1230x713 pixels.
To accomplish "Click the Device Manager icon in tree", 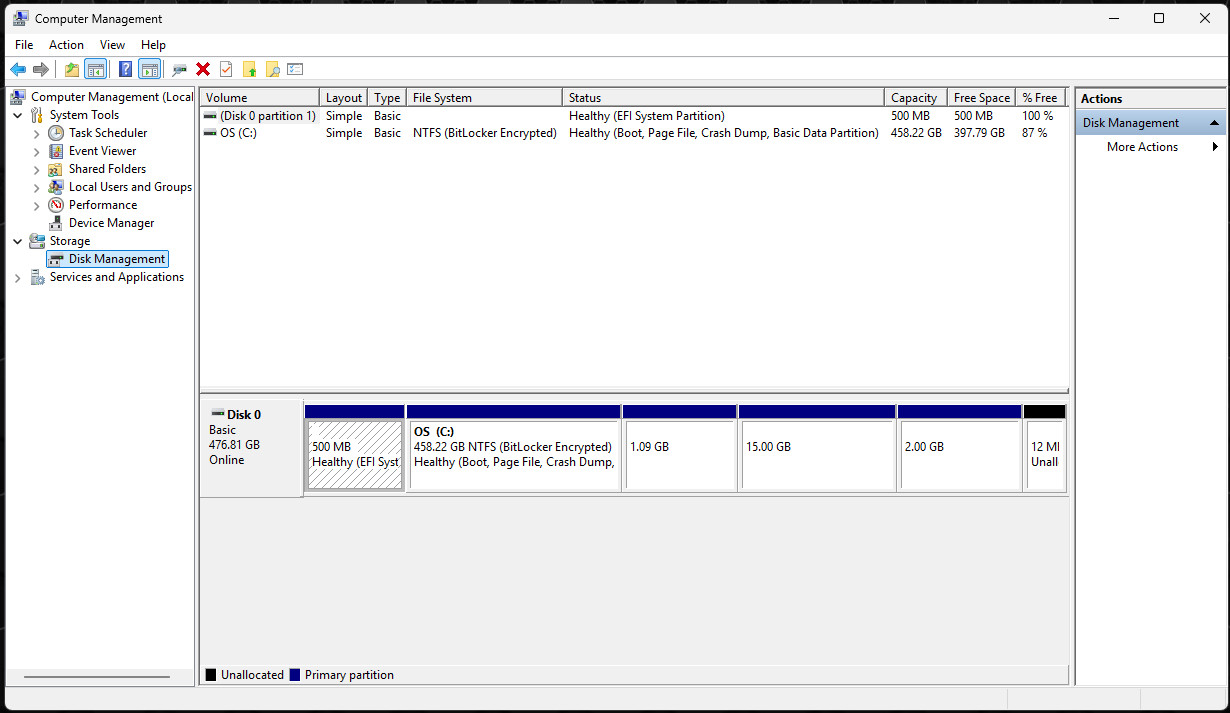I will 56,223.
